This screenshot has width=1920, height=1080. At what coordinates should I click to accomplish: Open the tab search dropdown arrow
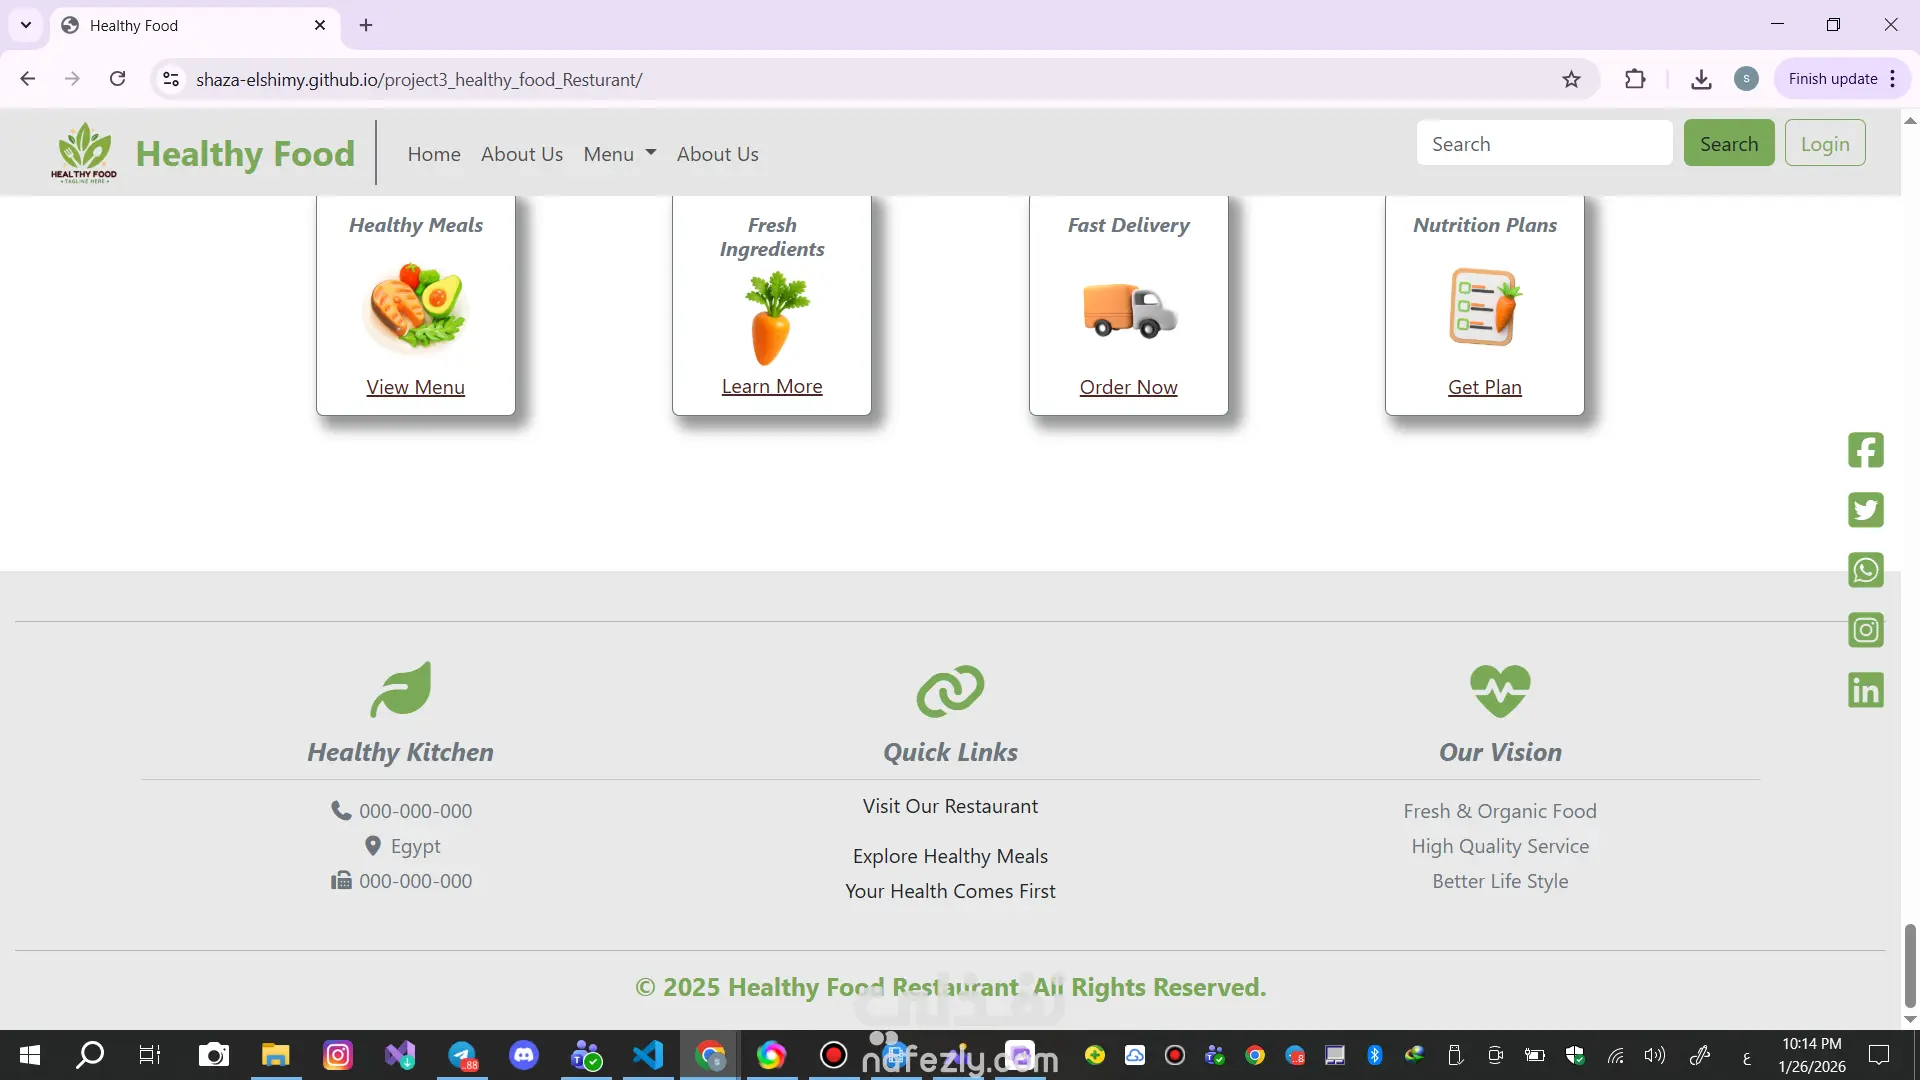click(x=26, y=25)
